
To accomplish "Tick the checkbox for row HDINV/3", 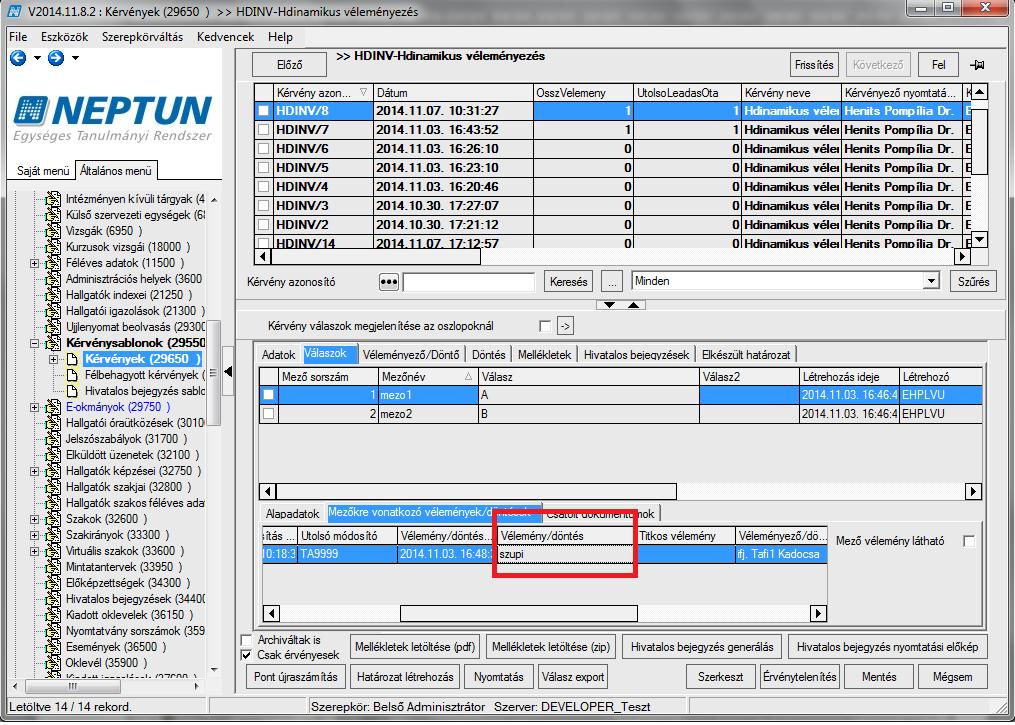I will click(x=263, y=206).
